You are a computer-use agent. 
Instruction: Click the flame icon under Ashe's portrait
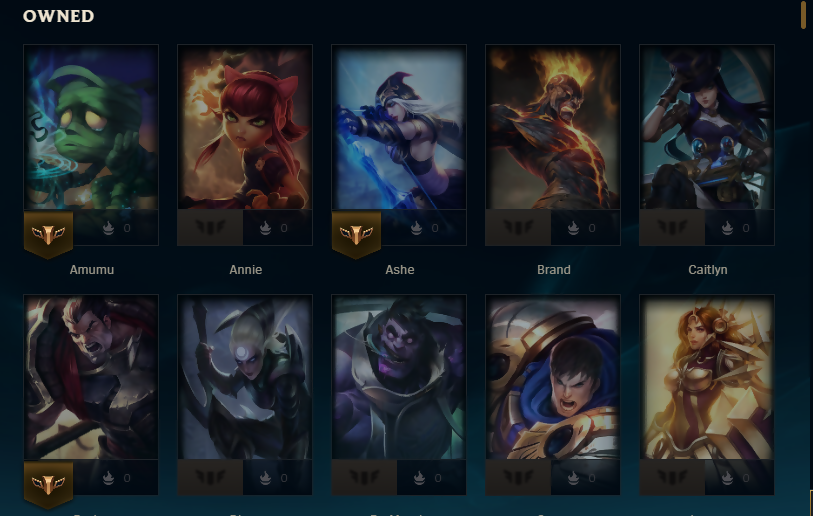tap(416, 228)
